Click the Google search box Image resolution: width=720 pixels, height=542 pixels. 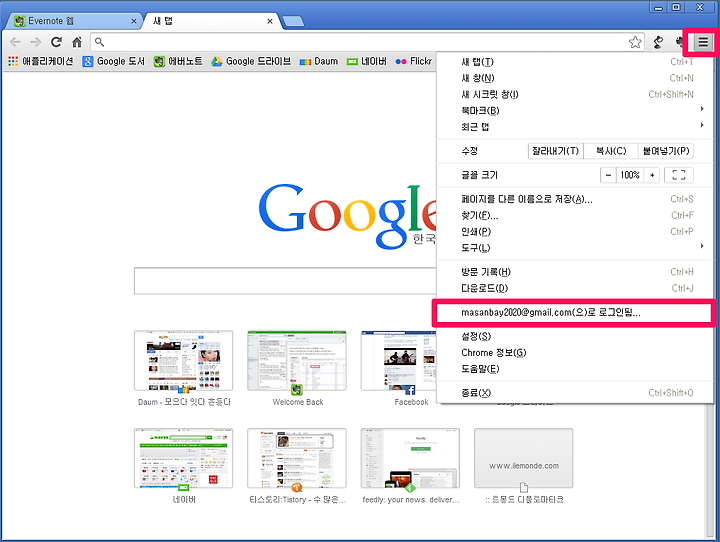(285, 281)
